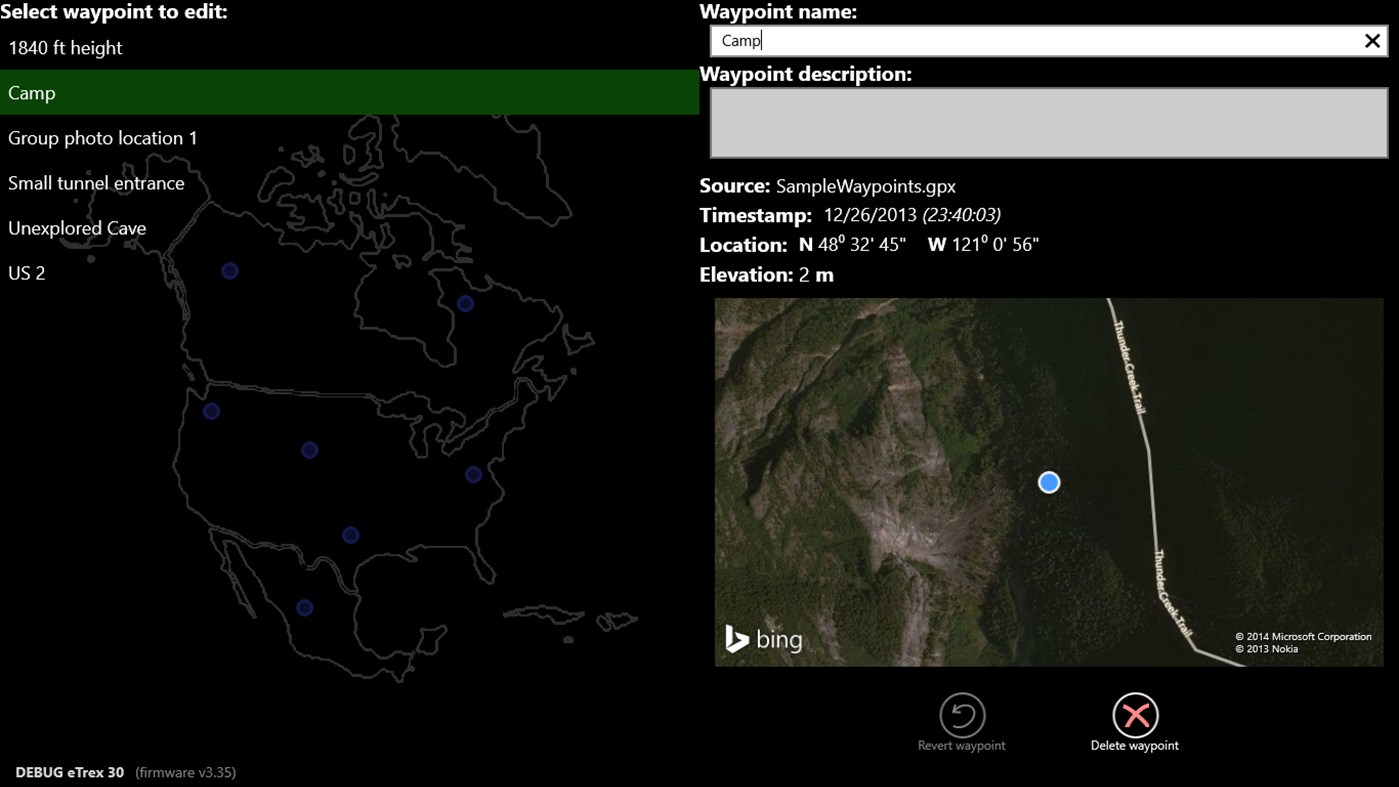Click the Waypoint description text area
Viewport: 1399px width, 787px height.
[1048, 122]
